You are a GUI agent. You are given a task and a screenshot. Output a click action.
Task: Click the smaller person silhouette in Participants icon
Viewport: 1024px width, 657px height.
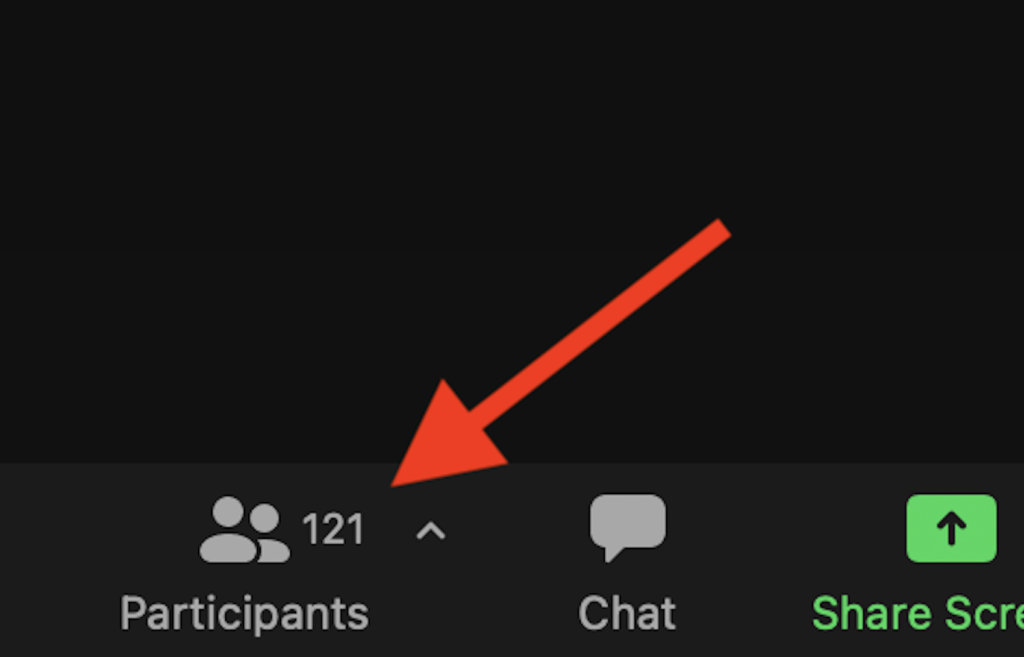pos(270,532)
